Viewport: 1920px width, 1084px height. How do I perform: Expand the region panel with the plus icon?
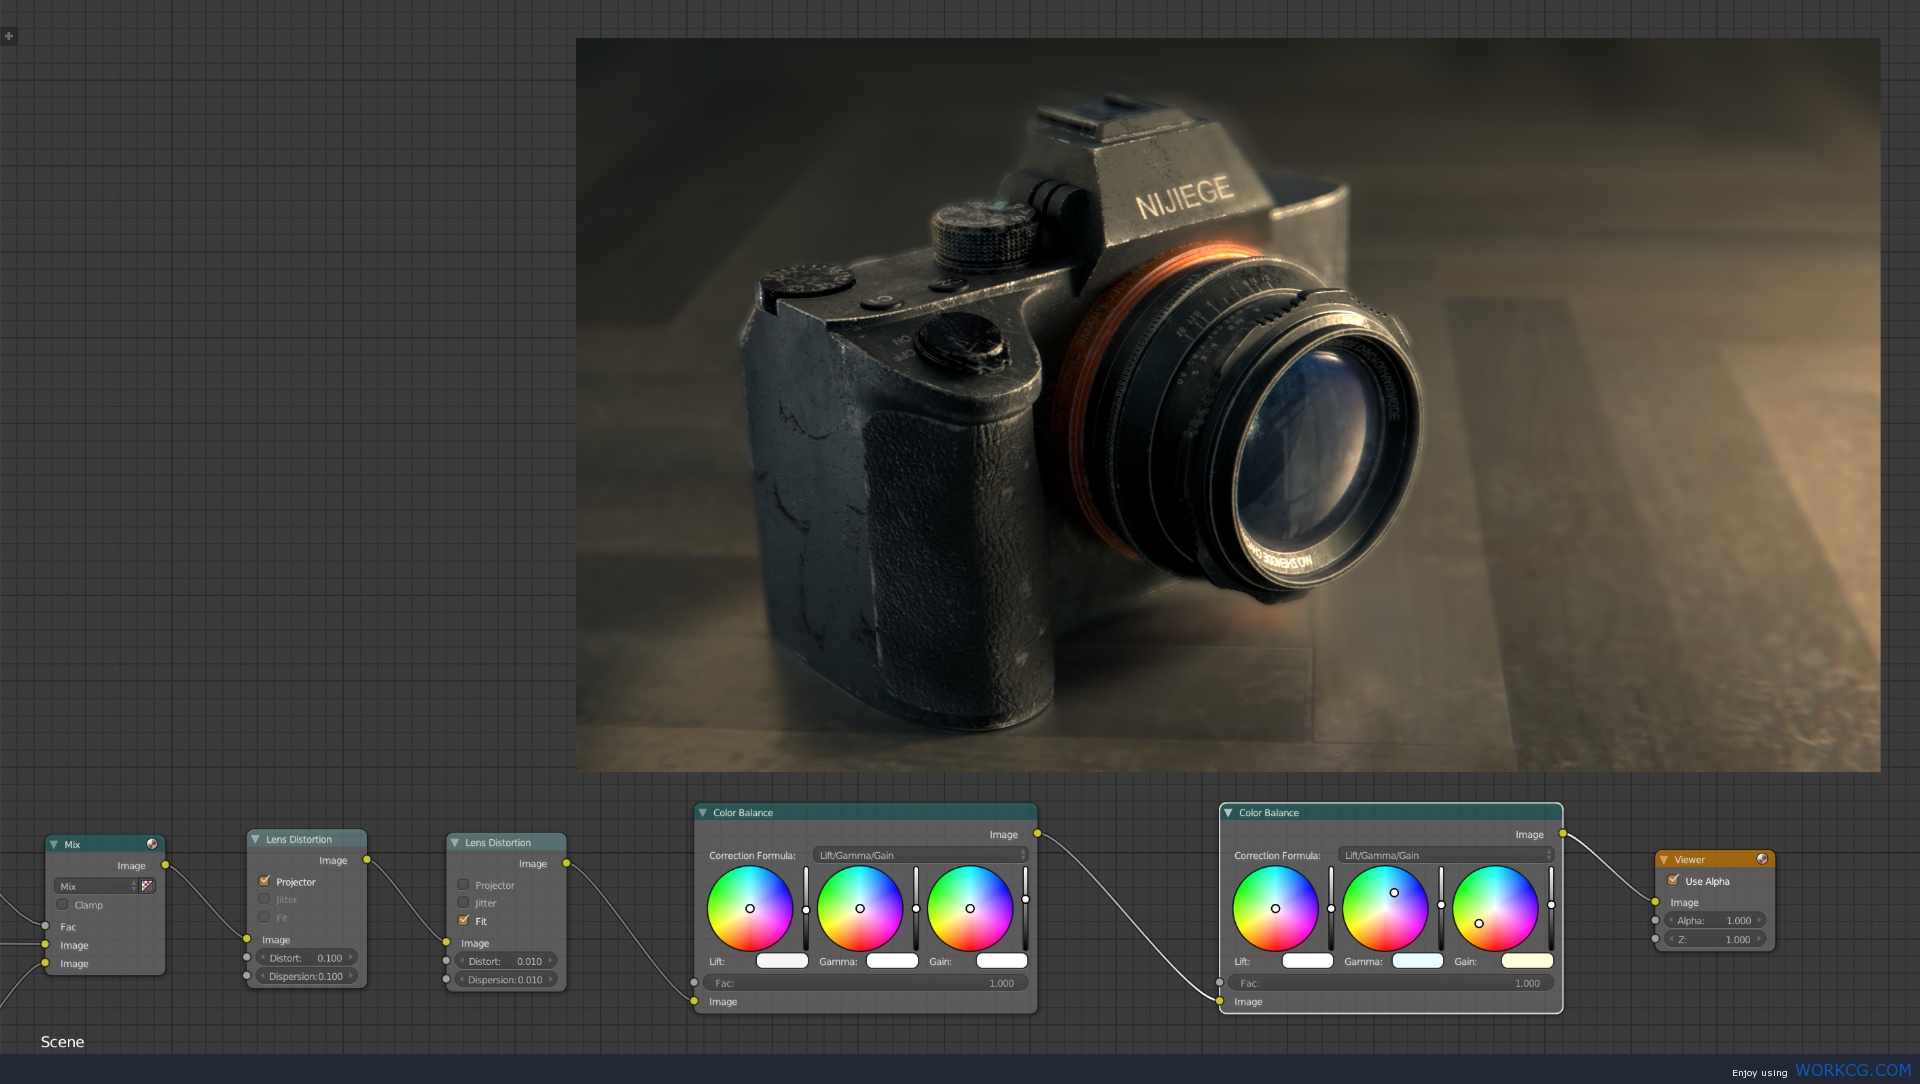(9, 36)
